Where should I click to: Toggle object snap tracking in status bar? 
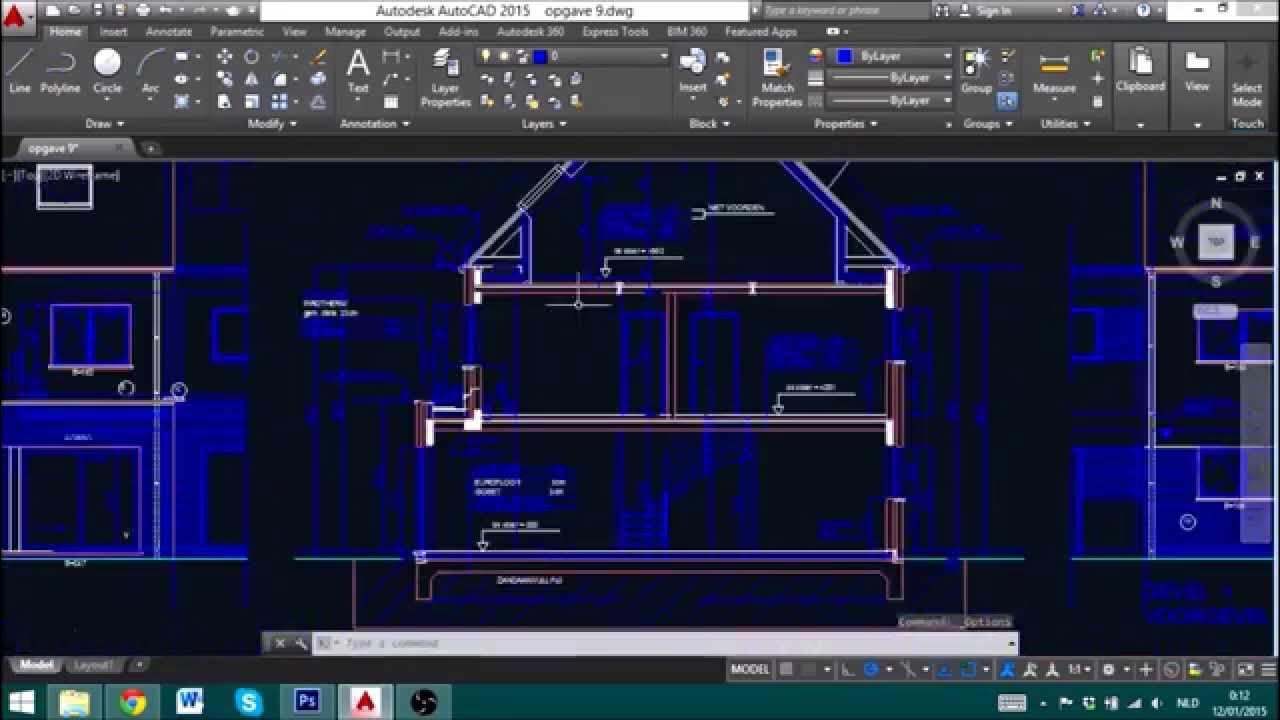tap(943, 669)
